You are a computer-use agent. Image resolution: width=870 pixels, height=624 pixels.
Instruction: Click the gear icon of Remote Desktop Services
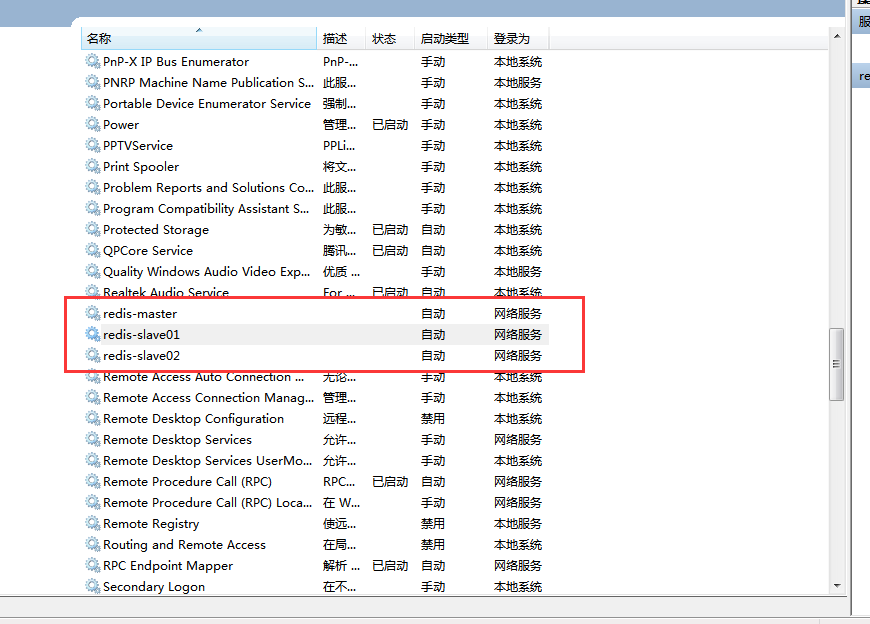pos(93,439)
